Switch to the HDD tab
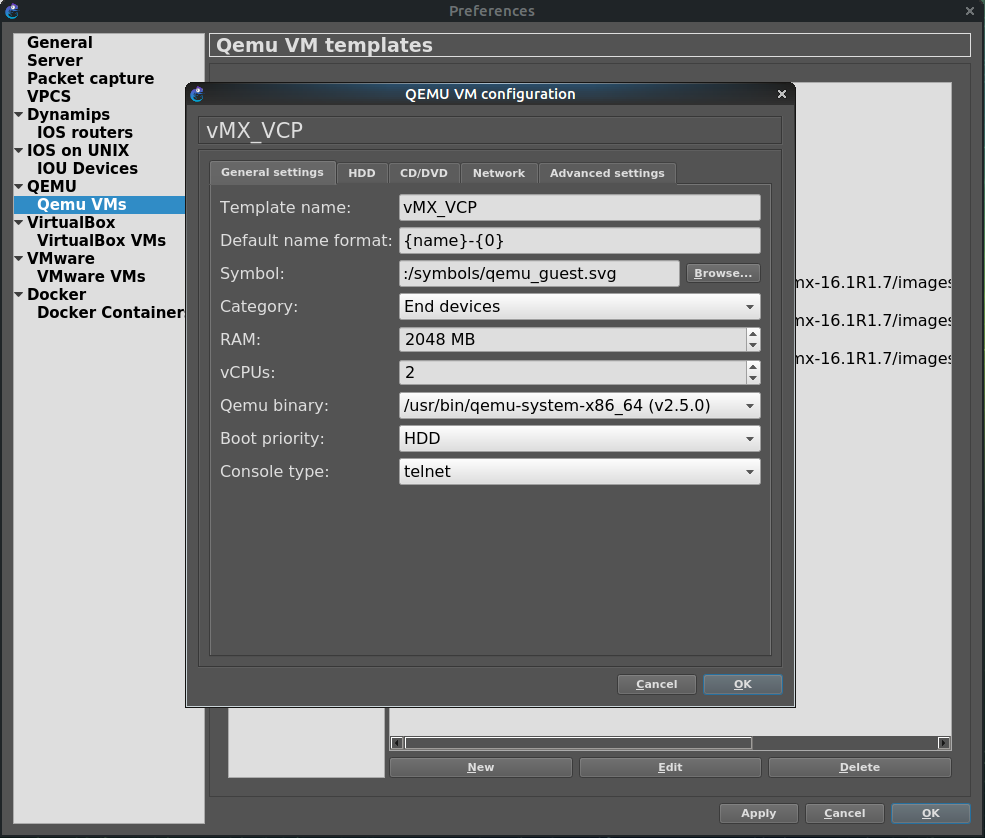The image size is (985, 838). pos(361,173)
